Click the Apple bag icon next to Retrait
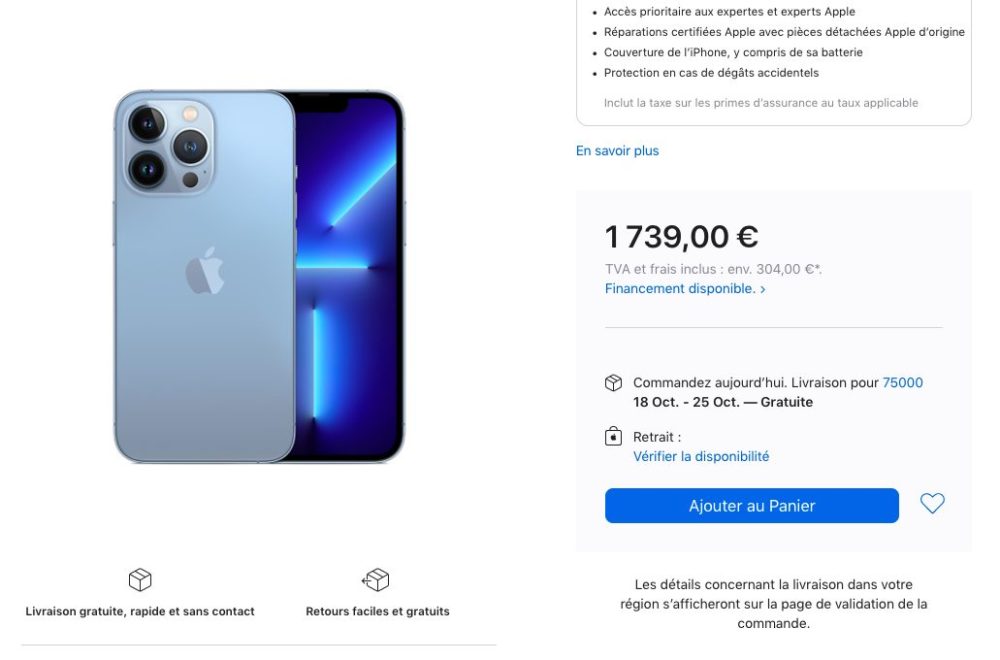The width and height of the screenshot is (1000, 660). click(x=613, y=436)
